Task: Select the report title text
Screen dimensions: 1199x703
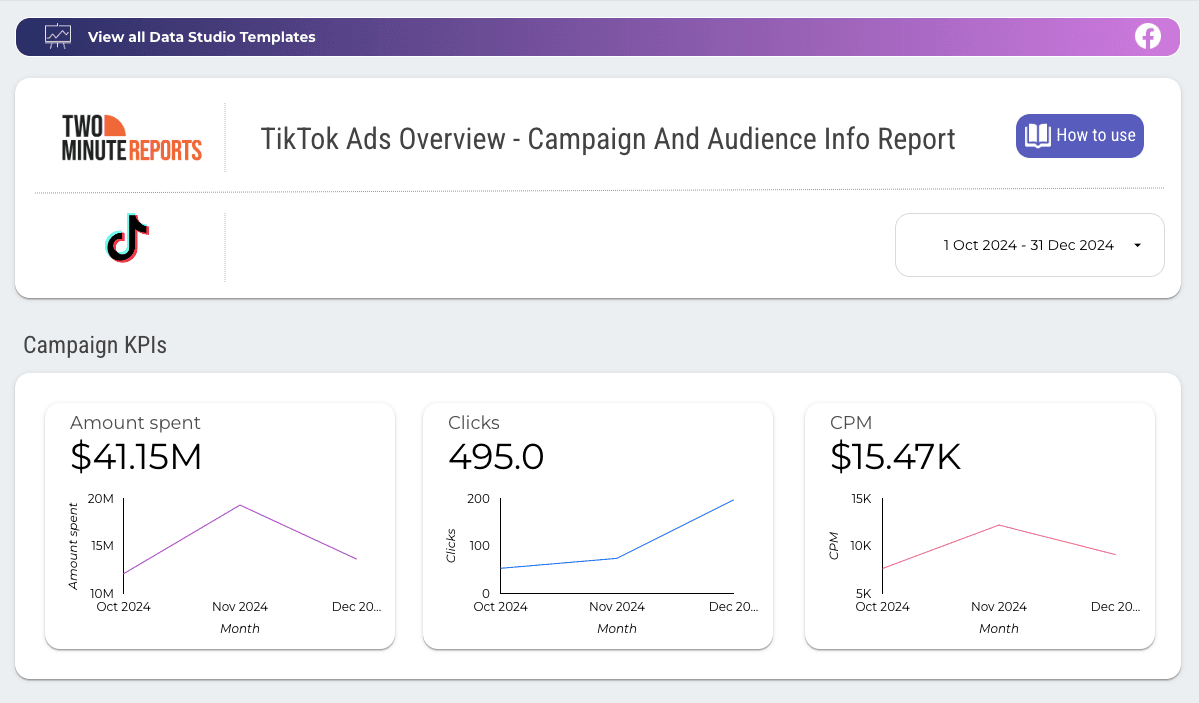Action: click(608, 139)
